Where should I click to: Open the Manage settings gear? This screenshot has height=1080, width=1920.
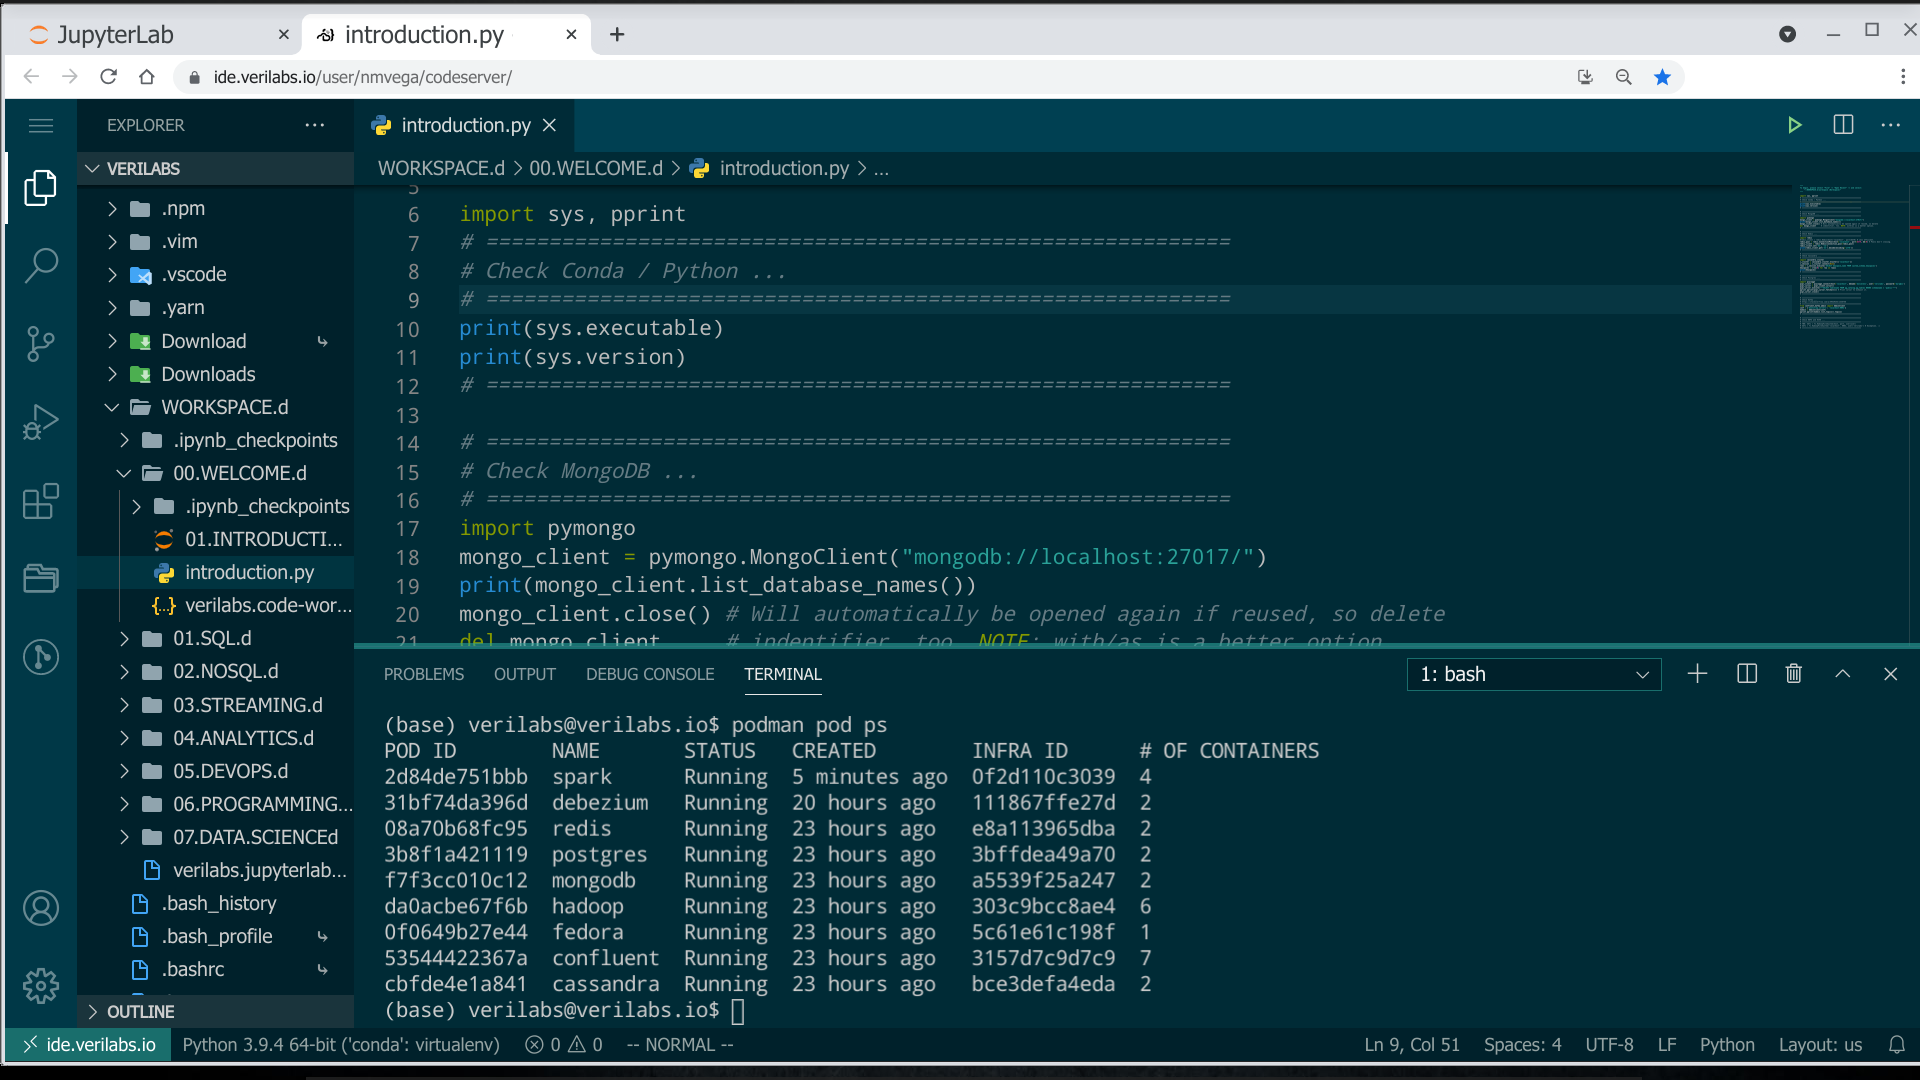tap(41, 986)
